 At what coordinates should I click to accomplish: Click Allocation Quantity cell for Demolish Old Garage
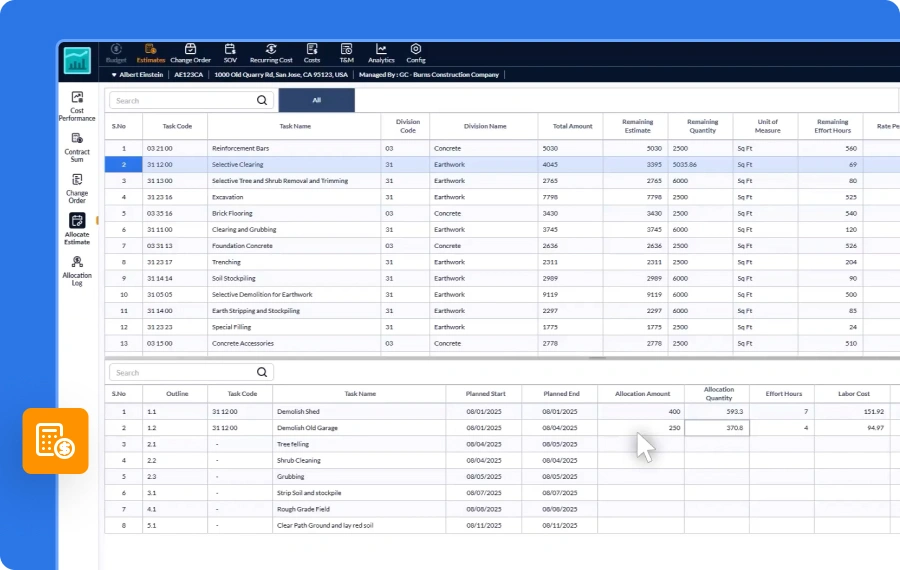pyautogui.click(x=716, y=428)
